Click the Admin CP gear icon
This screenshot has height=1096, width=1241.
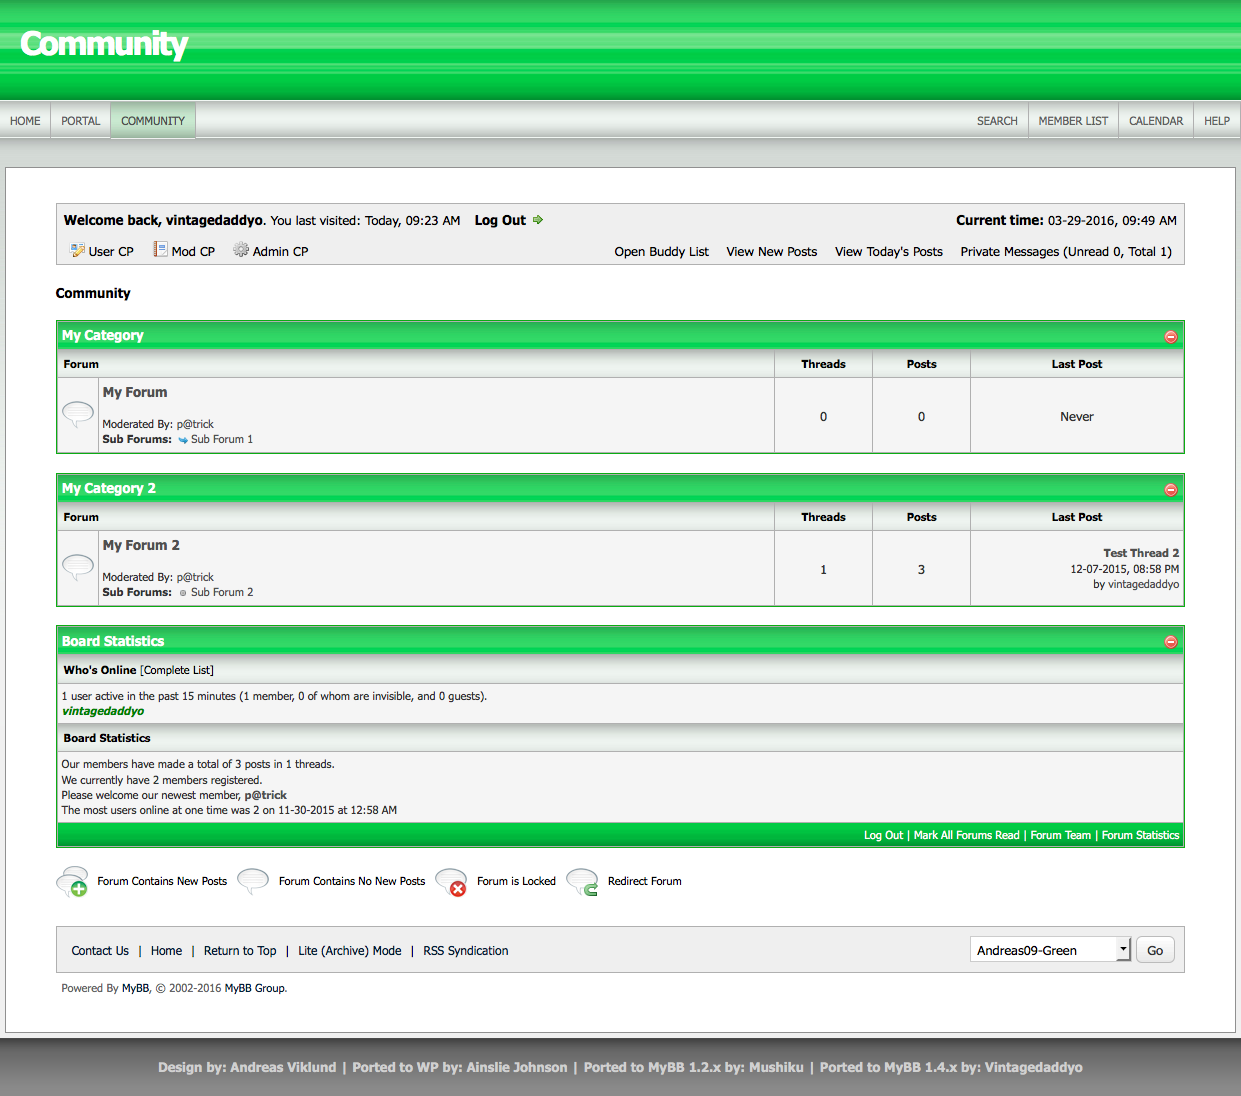tap(241, 249)
